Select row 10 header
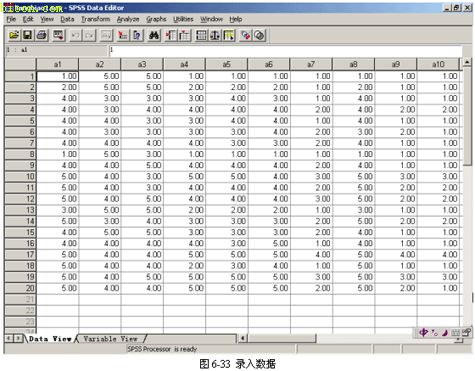The width and height of the screenshot is (475, 371). (x=20, y=176)
